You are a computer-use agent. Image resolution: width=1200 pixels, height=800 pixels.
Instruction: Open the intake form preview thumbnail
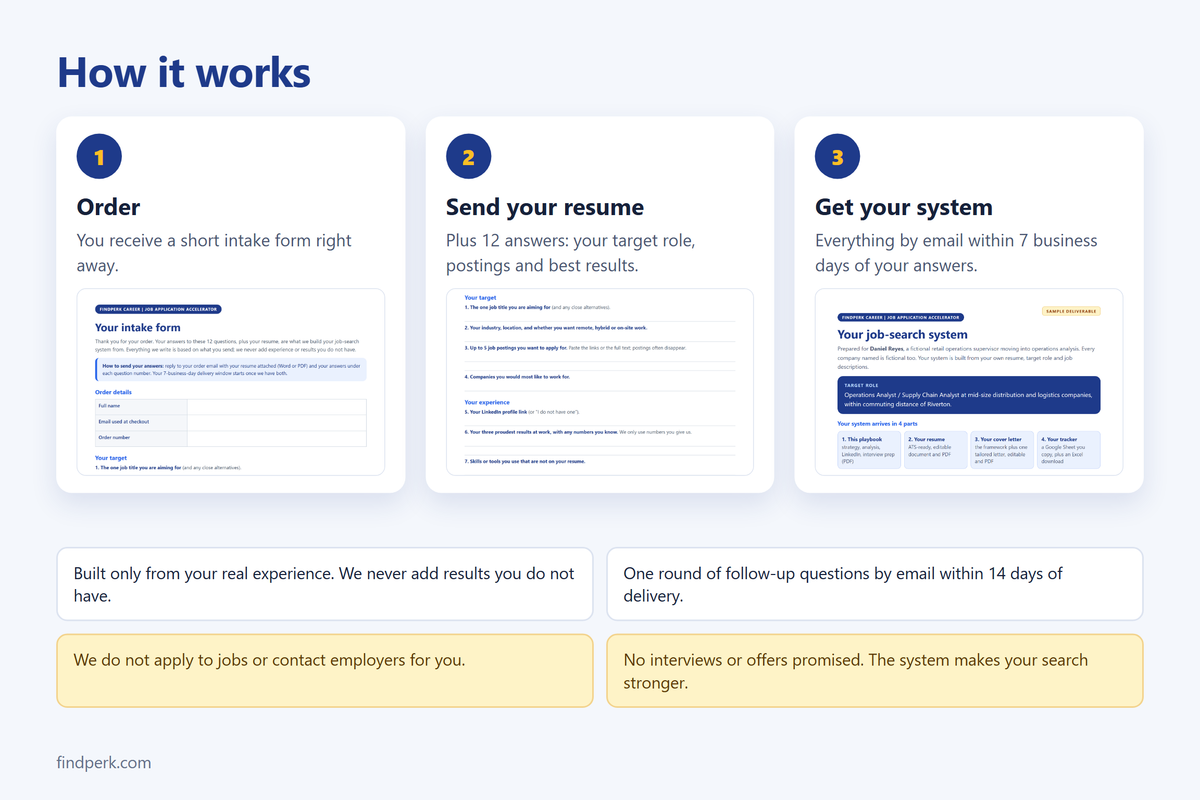click(x=231, y=382)
